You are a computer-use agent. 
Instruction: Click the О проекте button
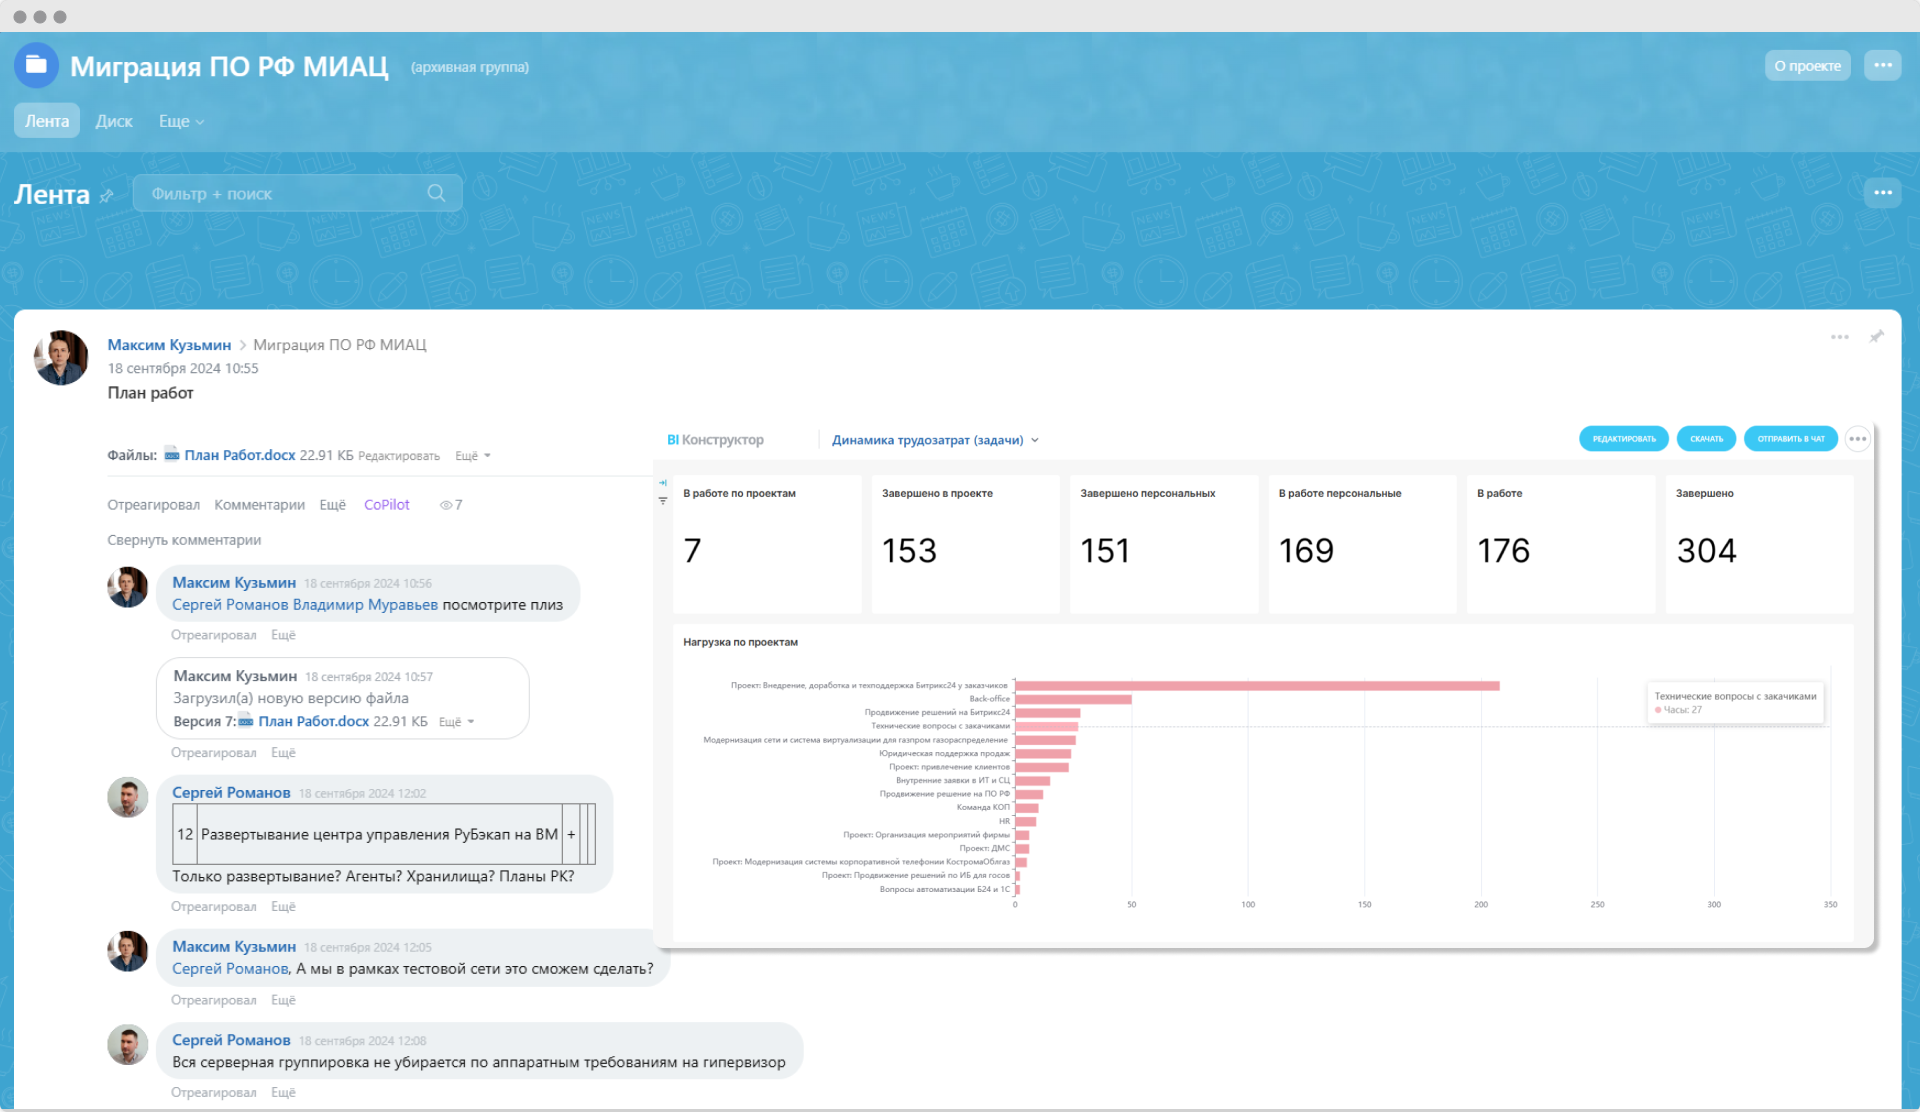coord(1807,66)
